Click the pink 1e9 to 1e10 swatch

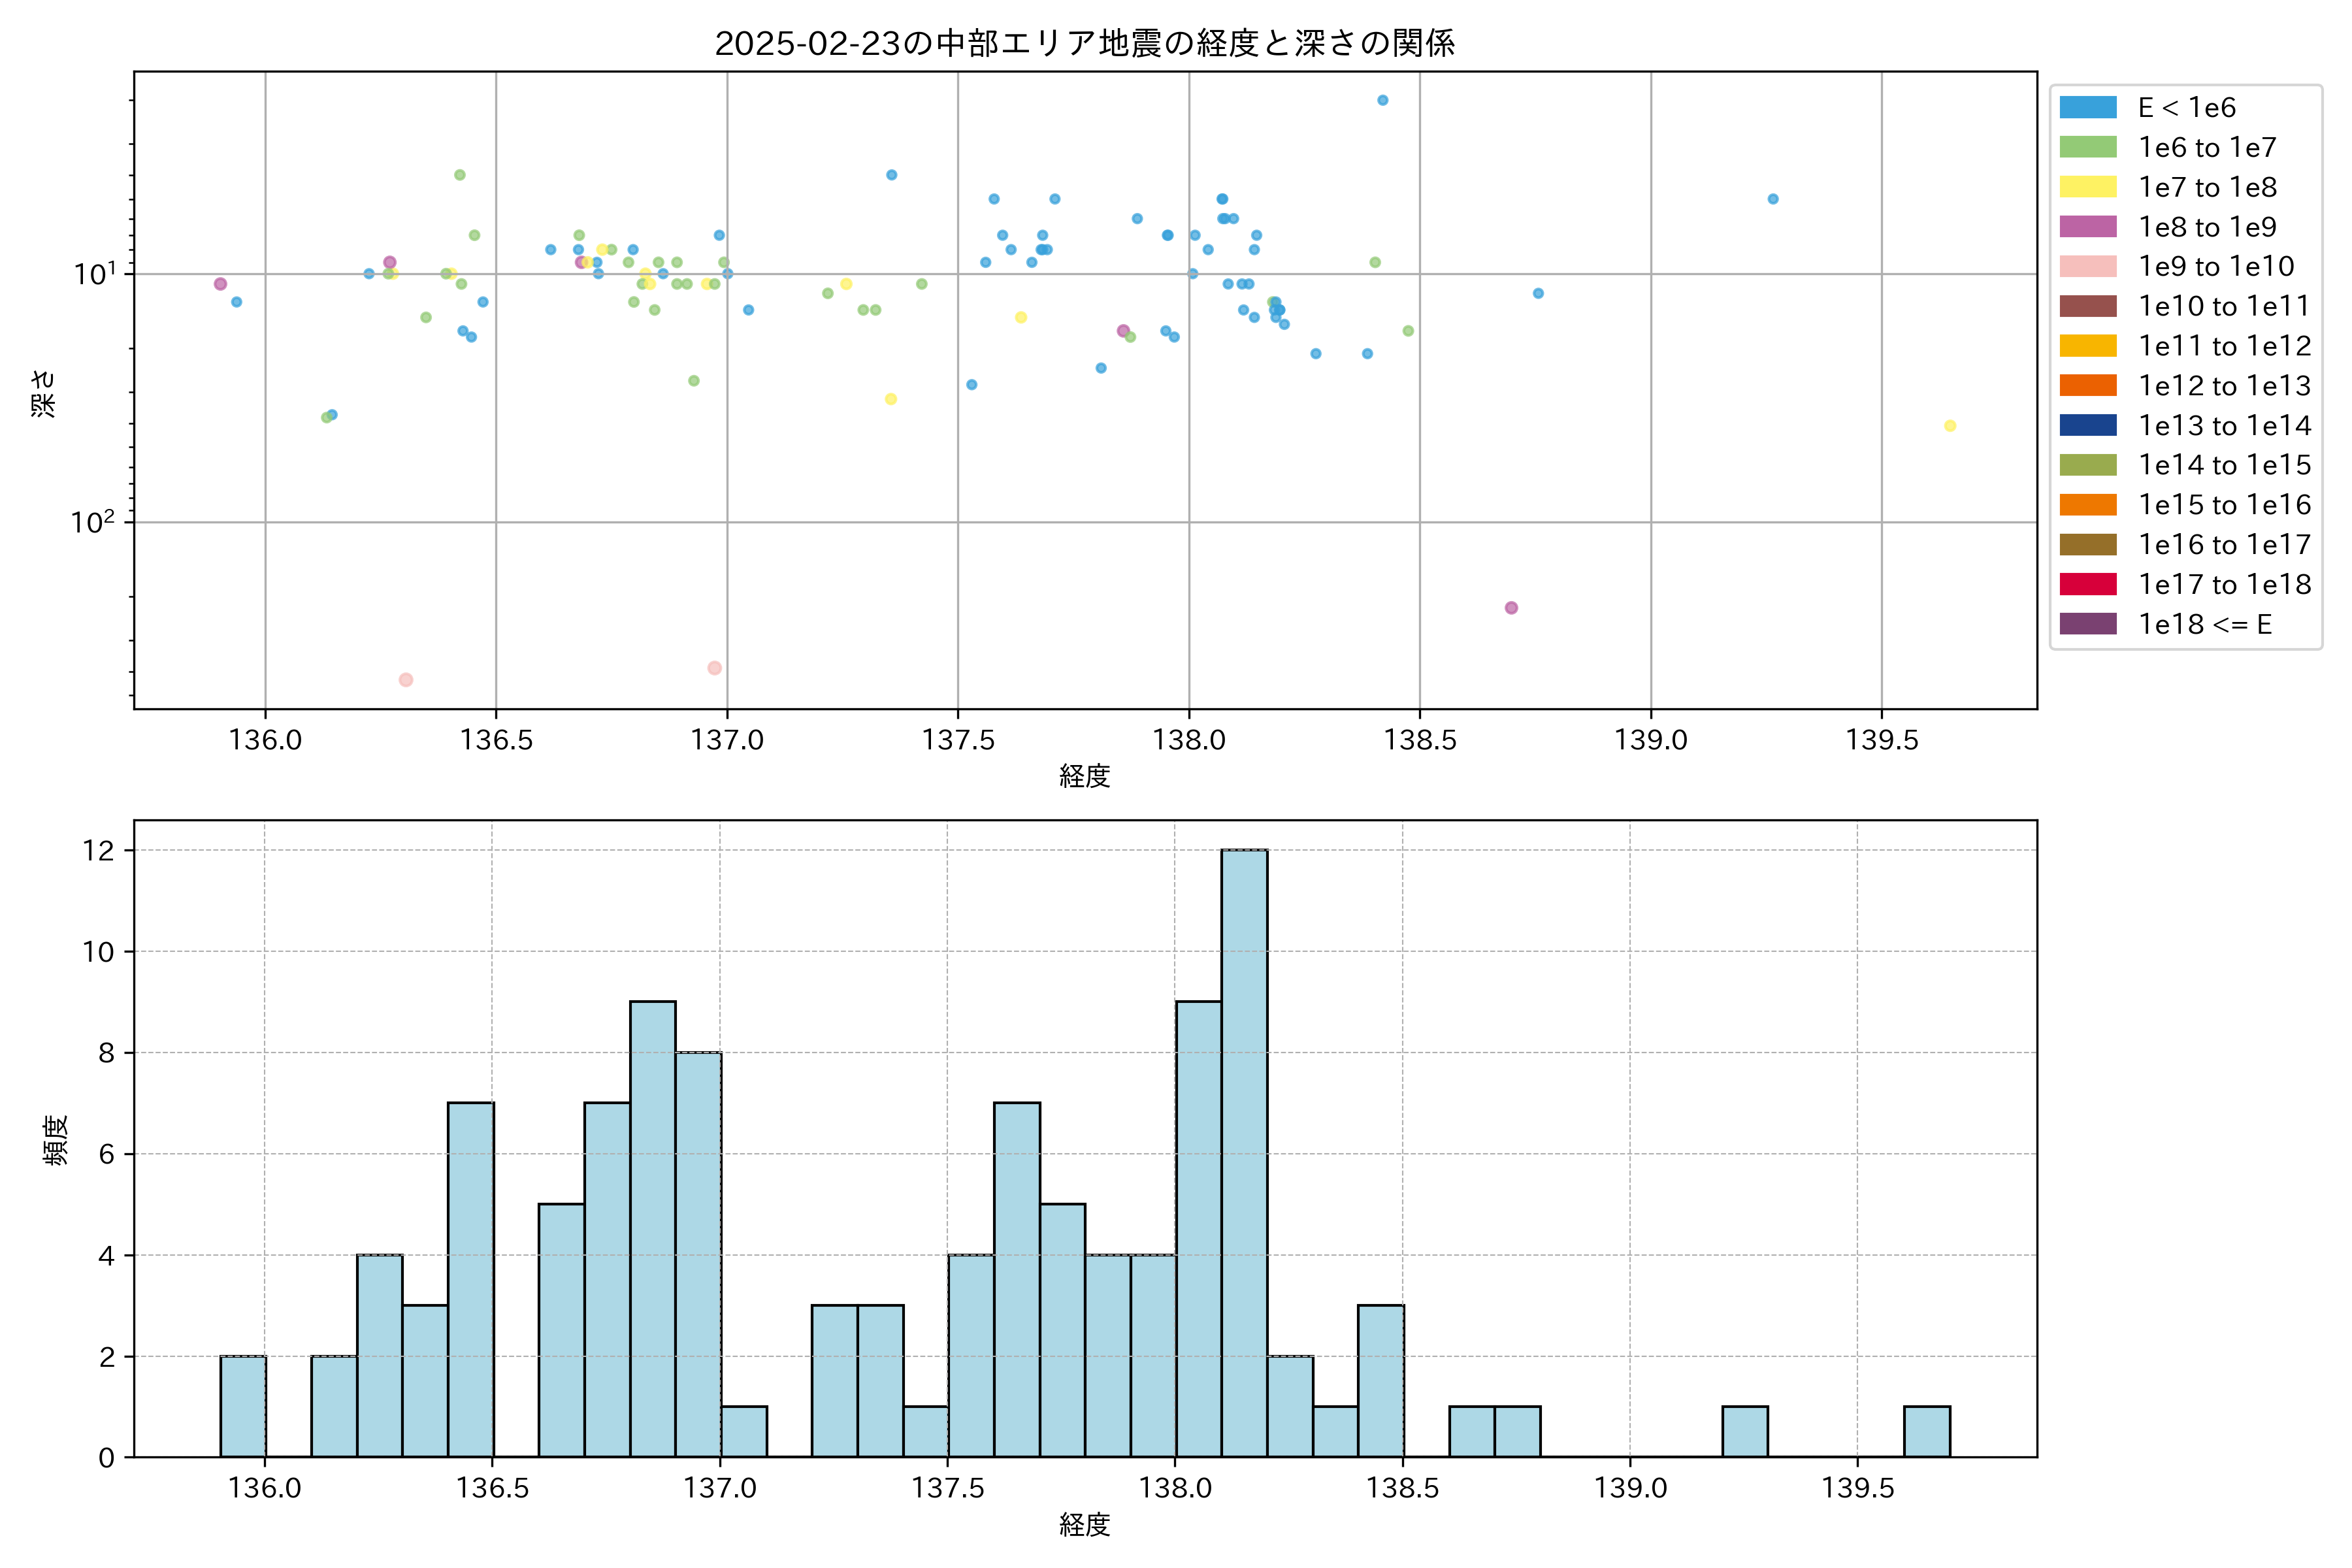[x=2088, y=266]
